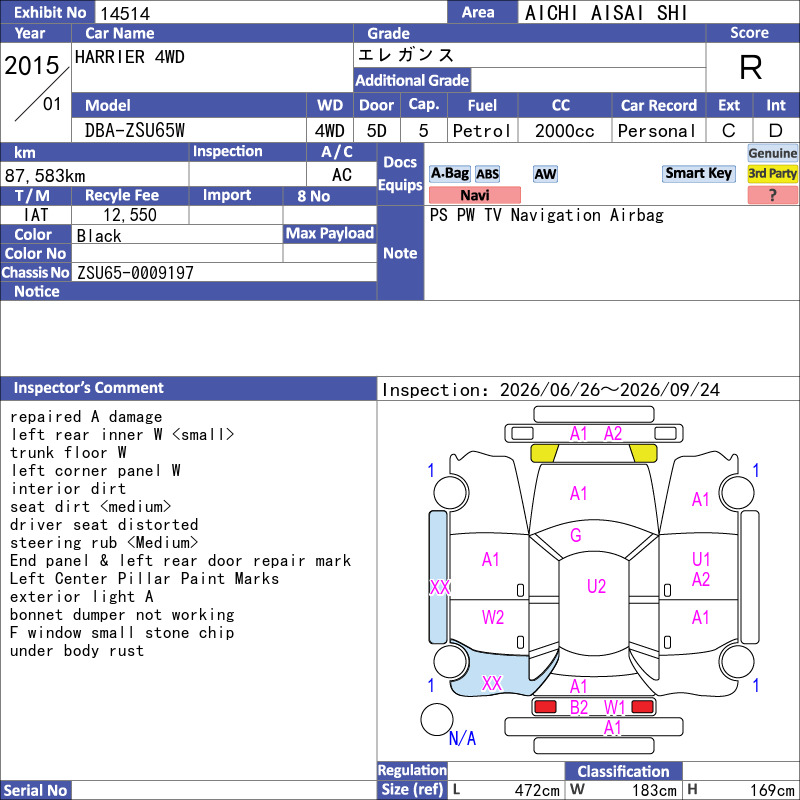
Task: Click the note PS PW TV Navigation Airbag
Action: pos(546,215)
